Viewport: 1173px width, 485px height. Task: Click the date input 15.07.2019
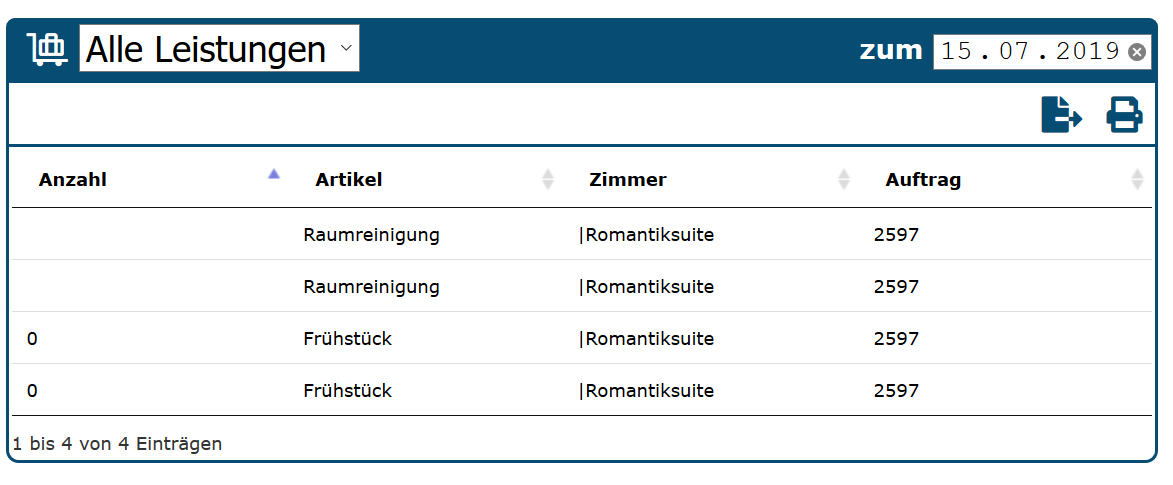[x=1029, y=52]
